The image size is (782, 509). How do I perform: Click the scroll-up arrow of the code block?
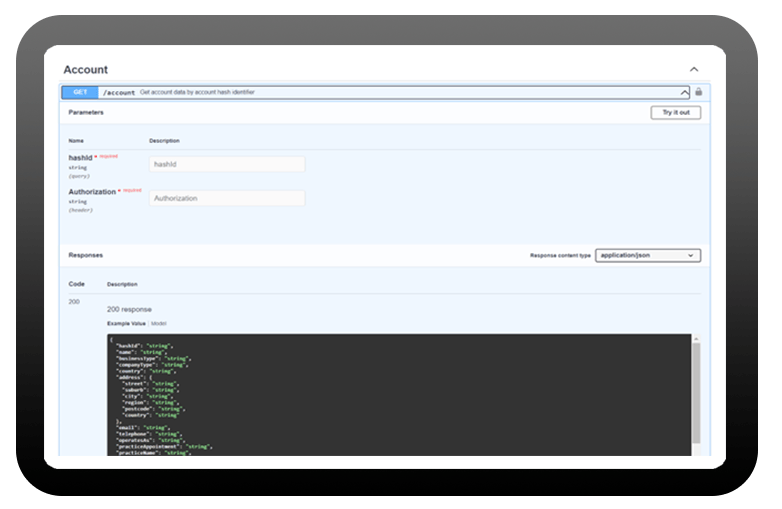(x=696, y=339)
